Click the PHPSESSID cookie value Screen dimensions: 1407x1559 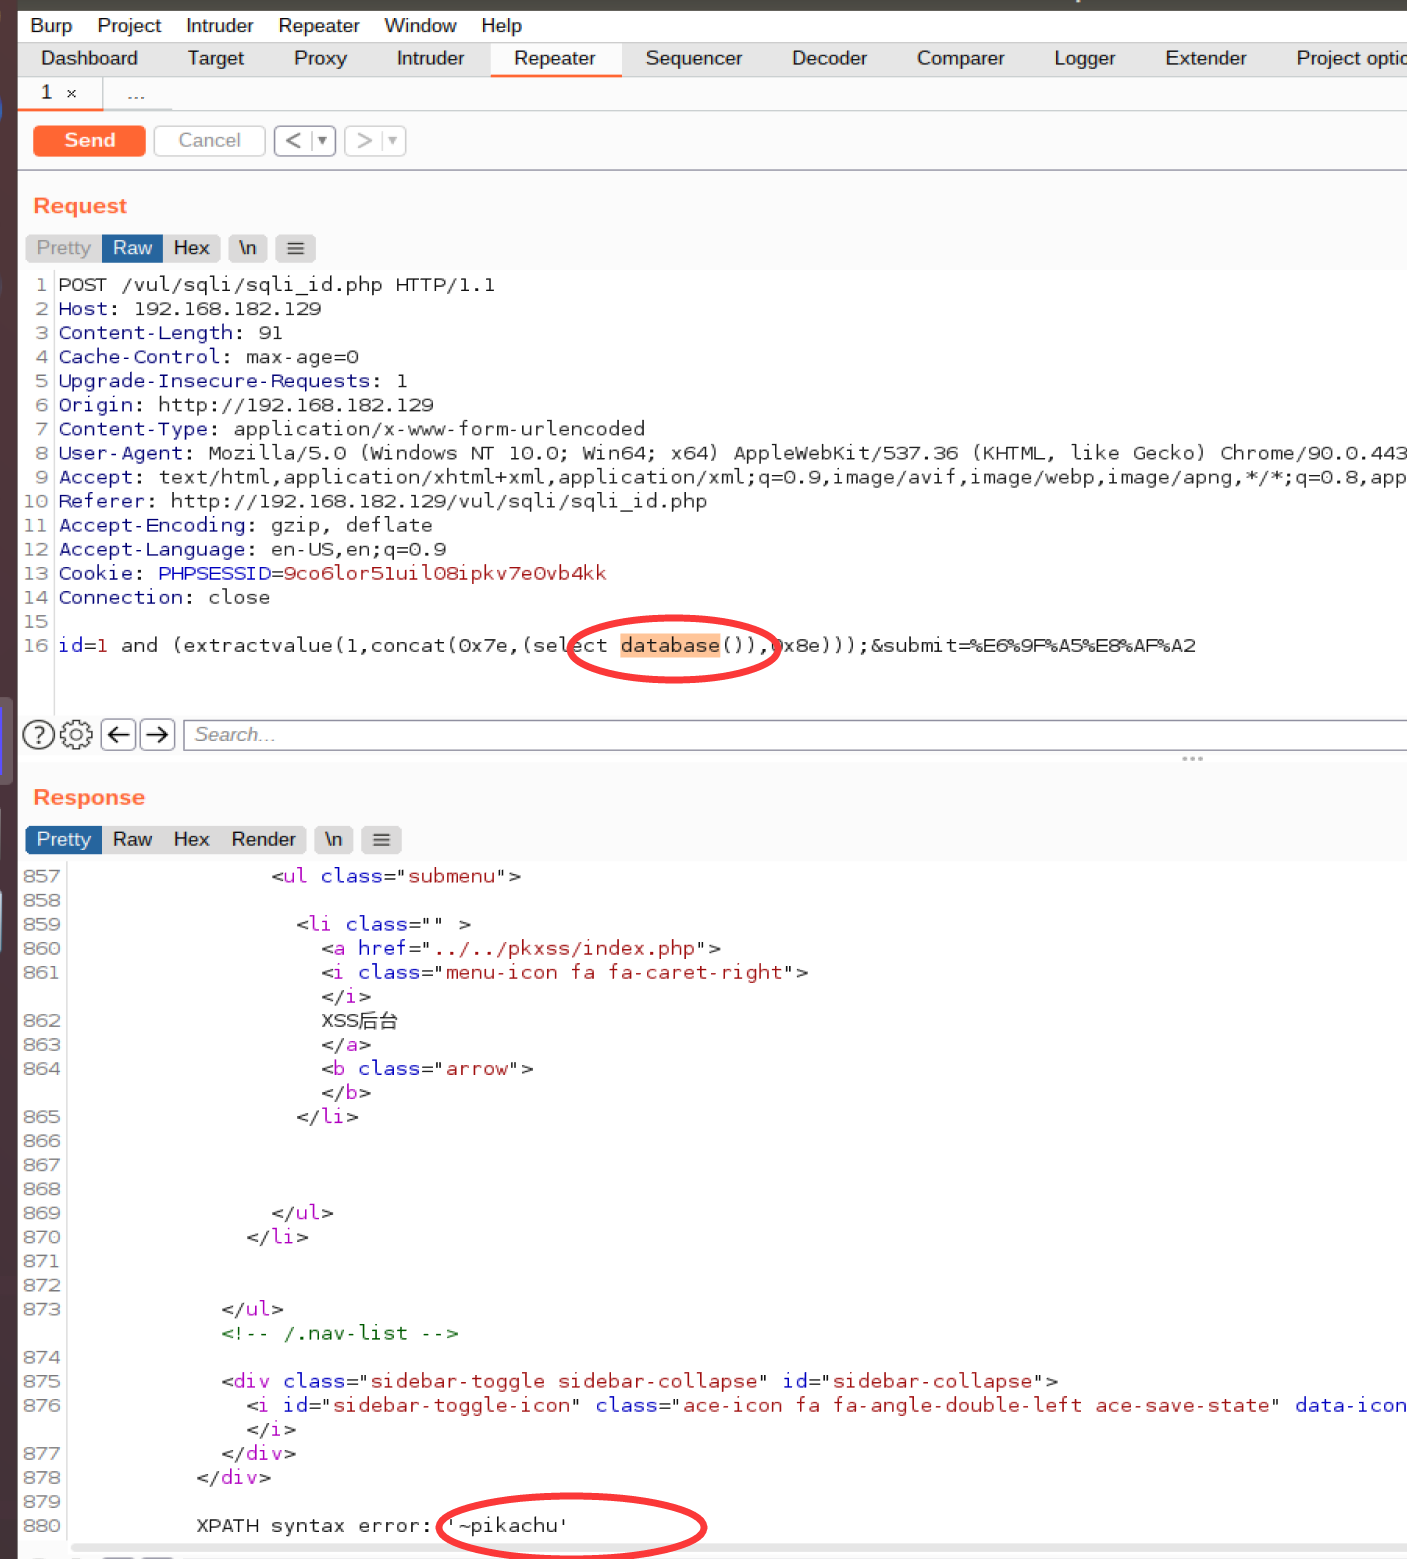coord(445,573)
